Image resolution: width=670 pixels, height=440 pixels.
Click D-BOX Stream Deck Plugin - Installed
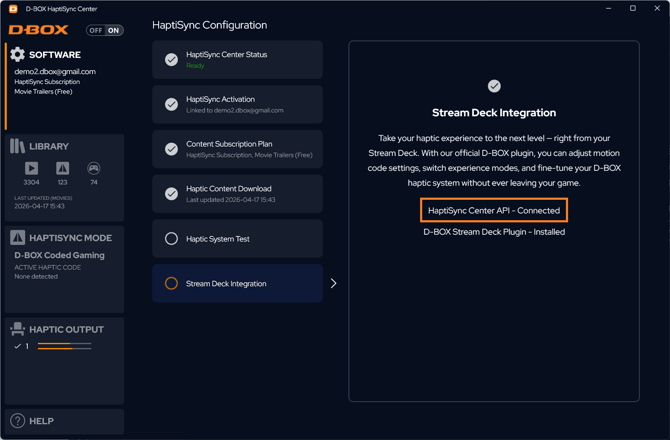pos(494,232)
